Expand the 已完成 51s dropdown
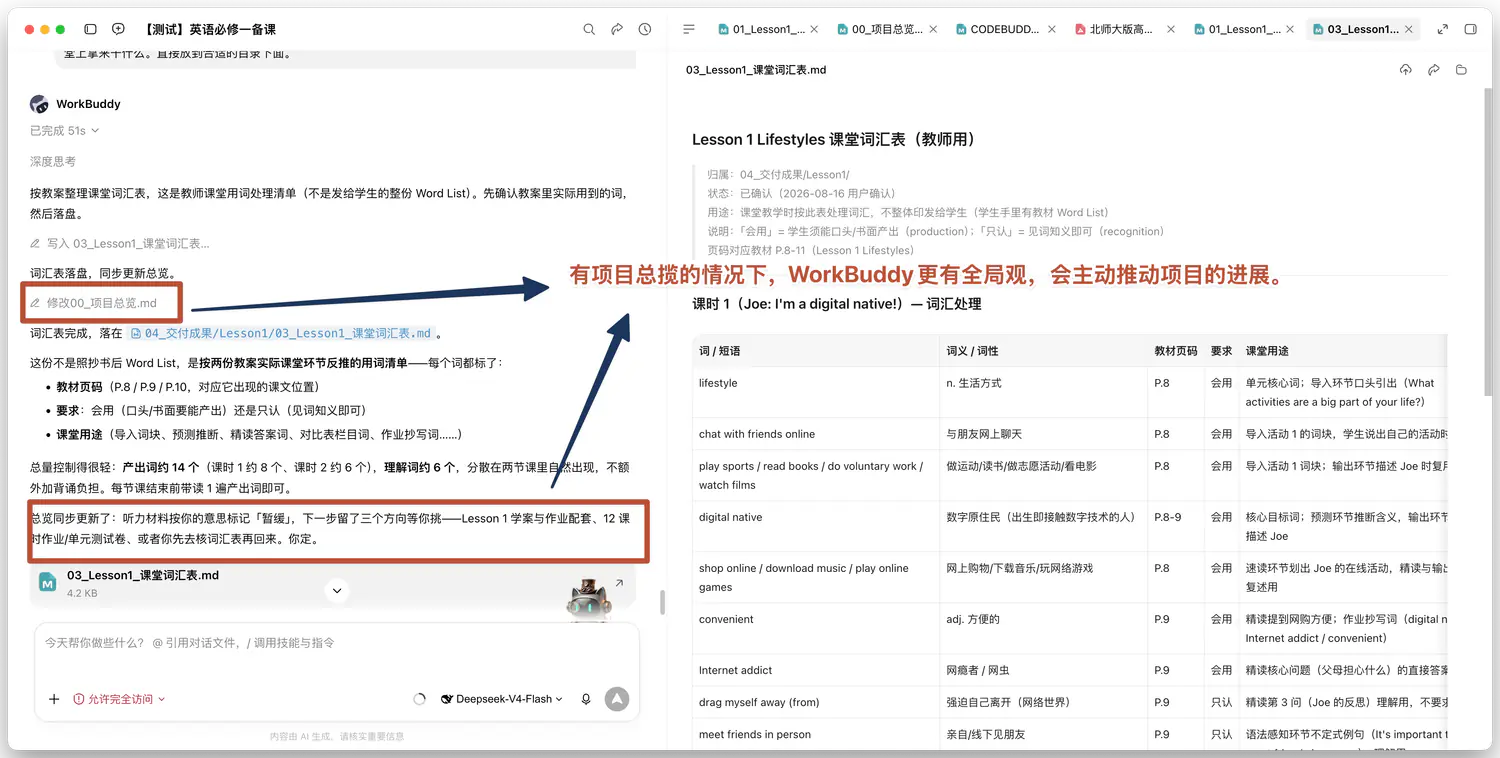 (65, 131)
